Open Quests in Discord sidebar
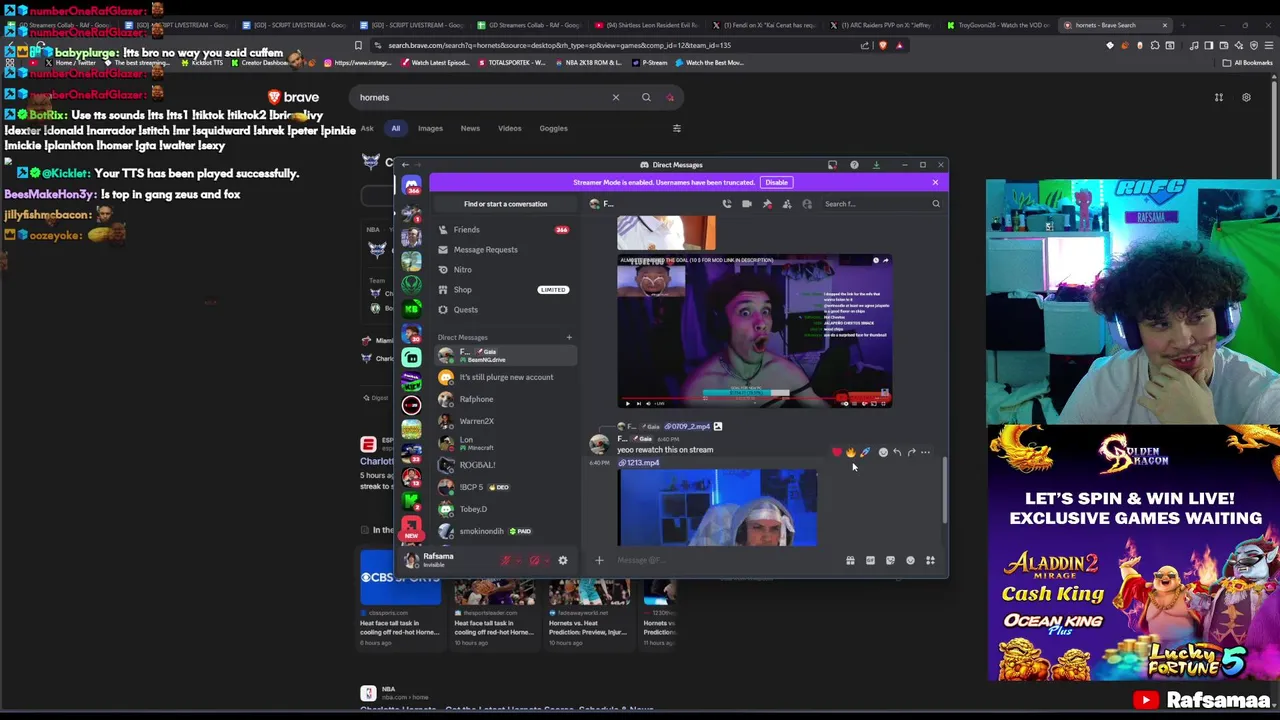This screenshot has height=720, width=1280. pos(504,310)
